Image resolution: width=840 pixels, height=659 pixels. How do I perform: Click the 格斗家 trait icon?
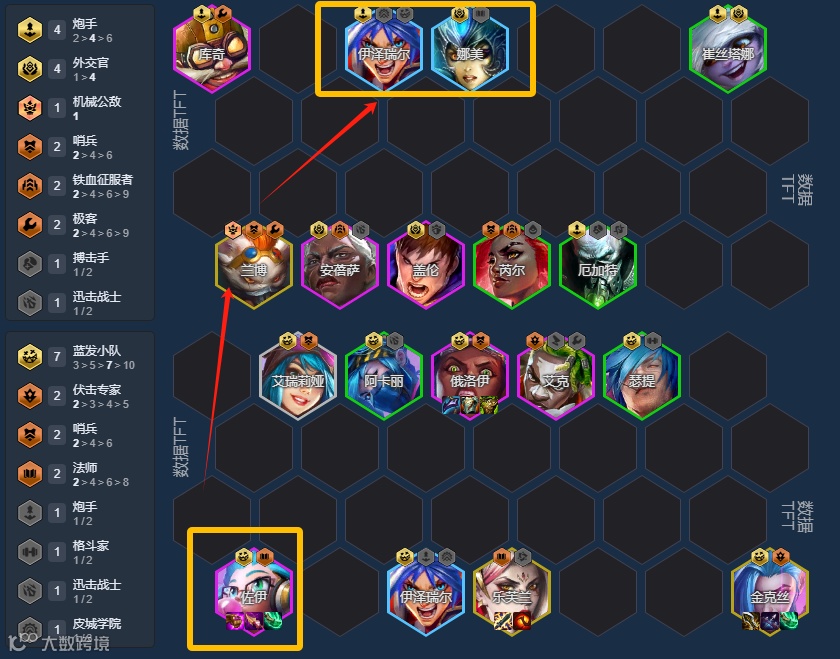point(30,552)
